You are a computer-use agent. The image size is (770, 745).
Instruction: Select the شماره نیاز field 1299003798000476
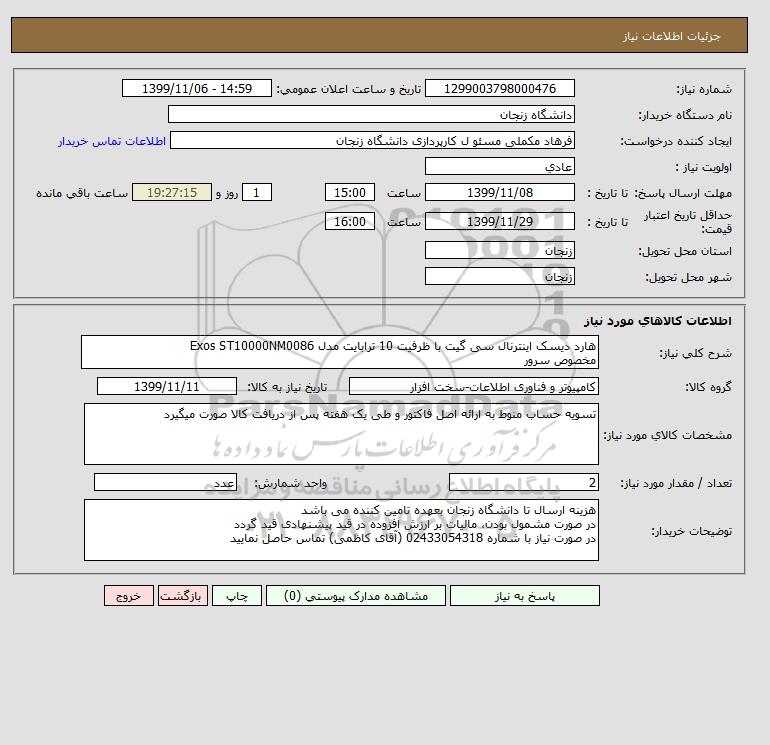coord(499,88)
